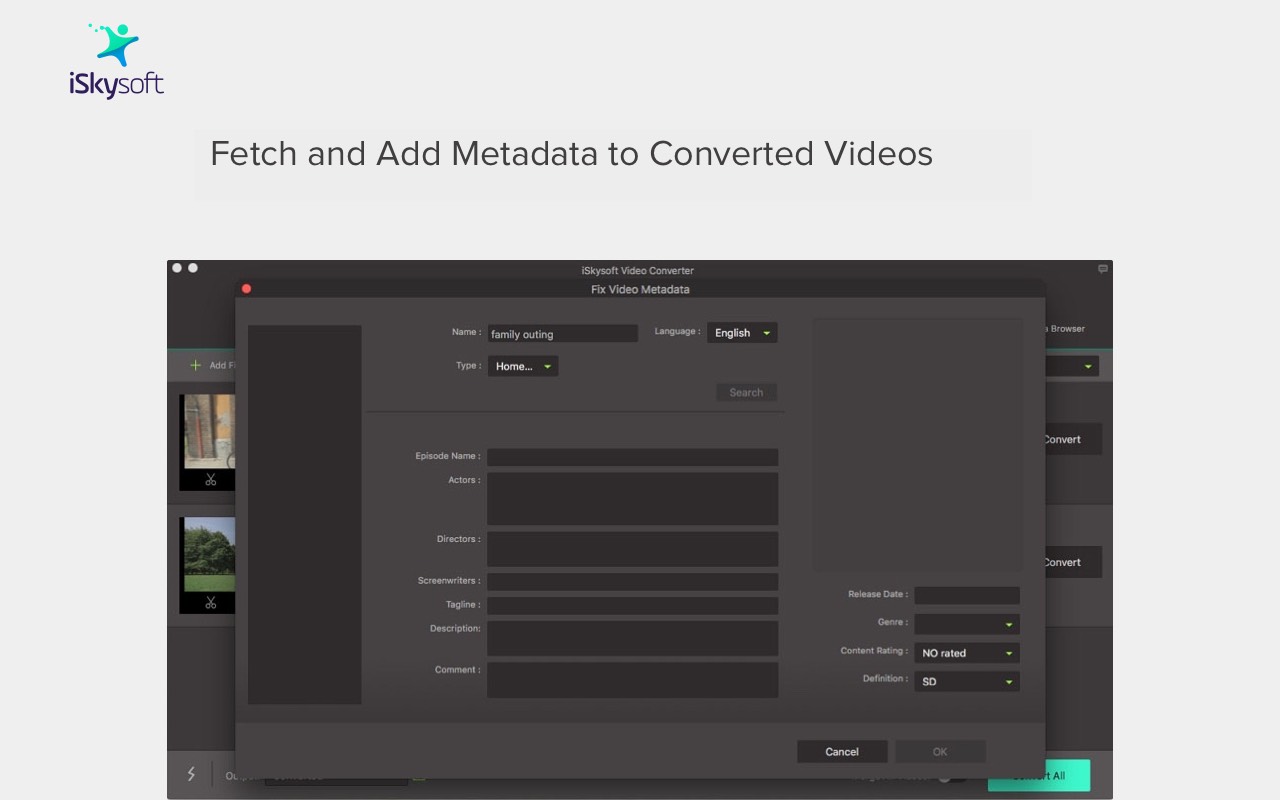1280x800 pixels.
Task: Click the Name field containing family outing
Action: tap(562, 334)
